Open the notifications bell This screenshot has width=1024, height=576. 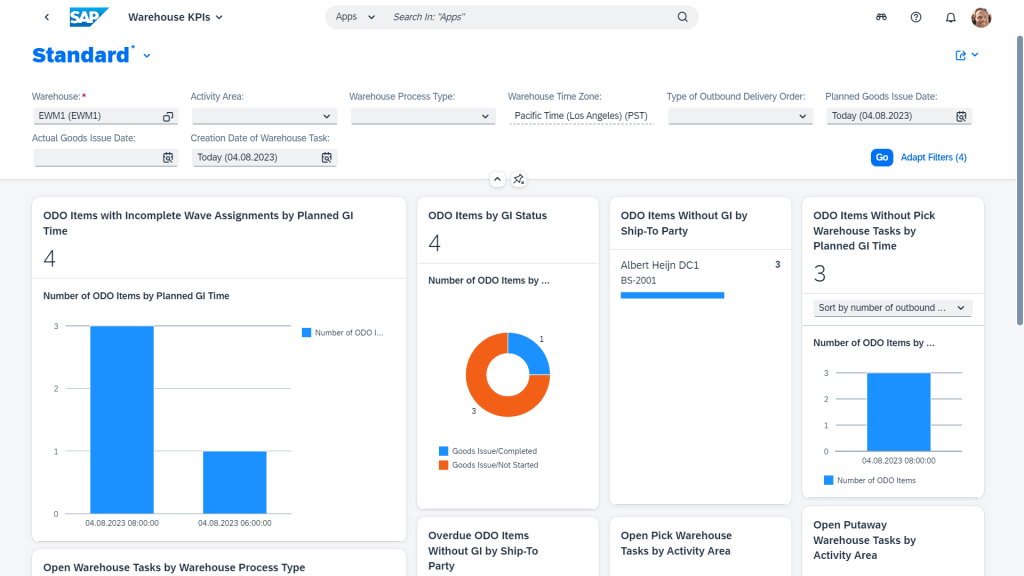[950, 18]
